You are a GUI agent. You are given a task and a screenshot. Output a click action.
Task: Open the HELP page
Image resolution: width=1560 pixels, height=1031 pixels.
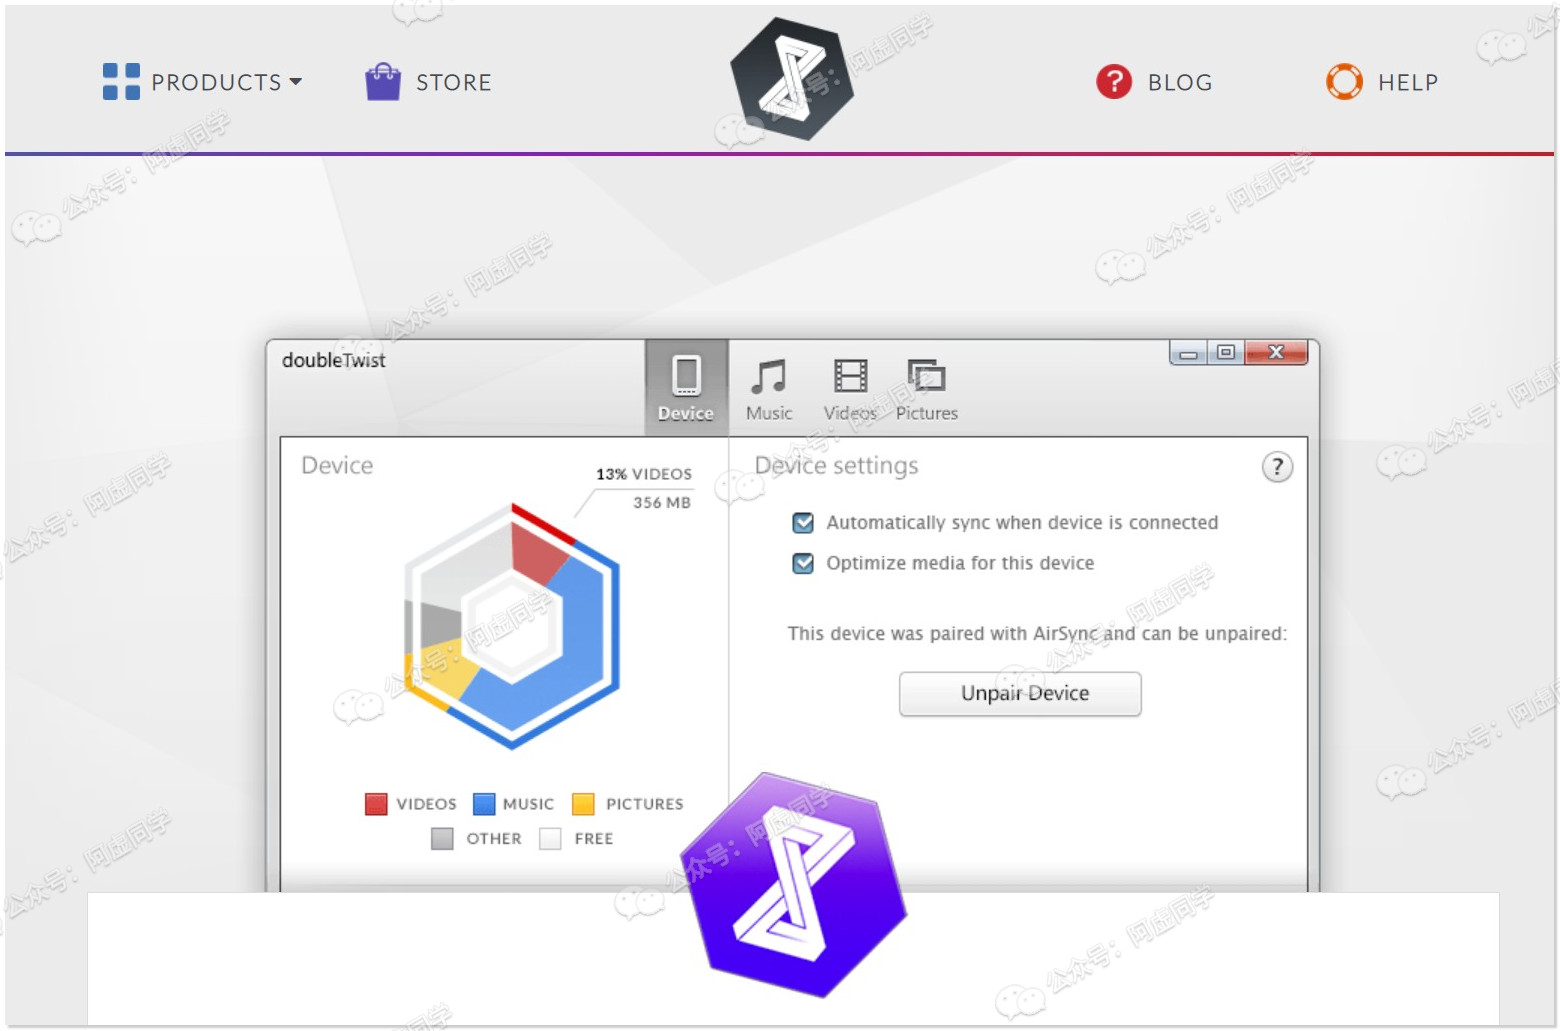click(1408, 82)
